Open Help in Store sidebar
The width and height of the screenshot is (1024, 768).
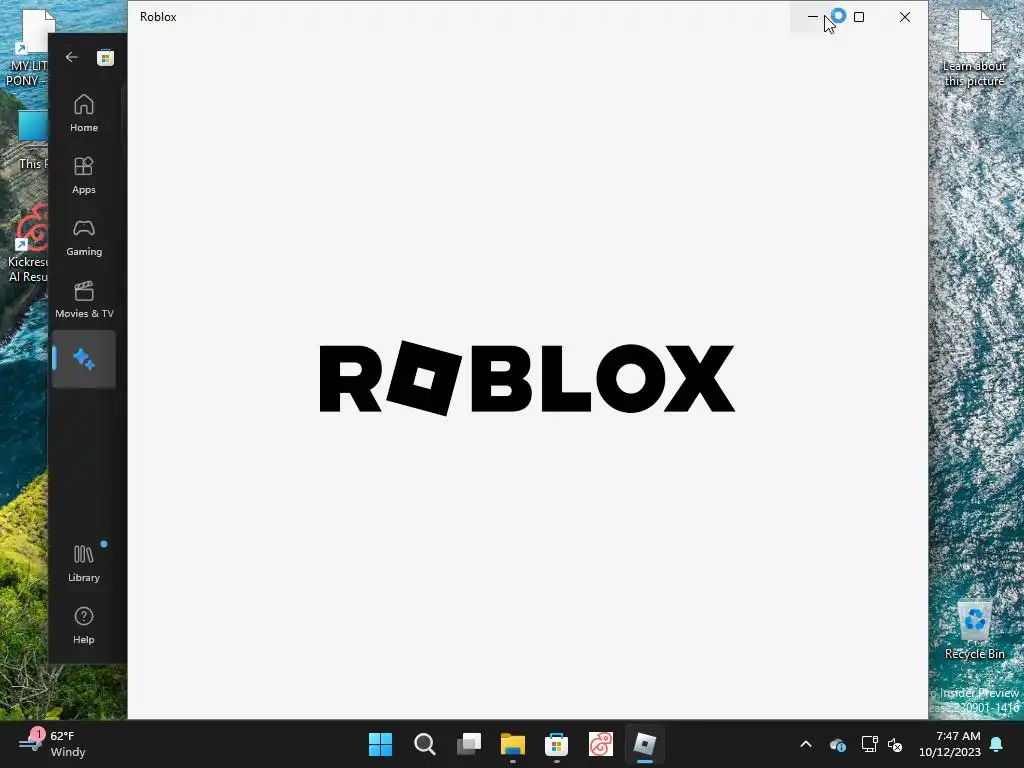point(84,625)
